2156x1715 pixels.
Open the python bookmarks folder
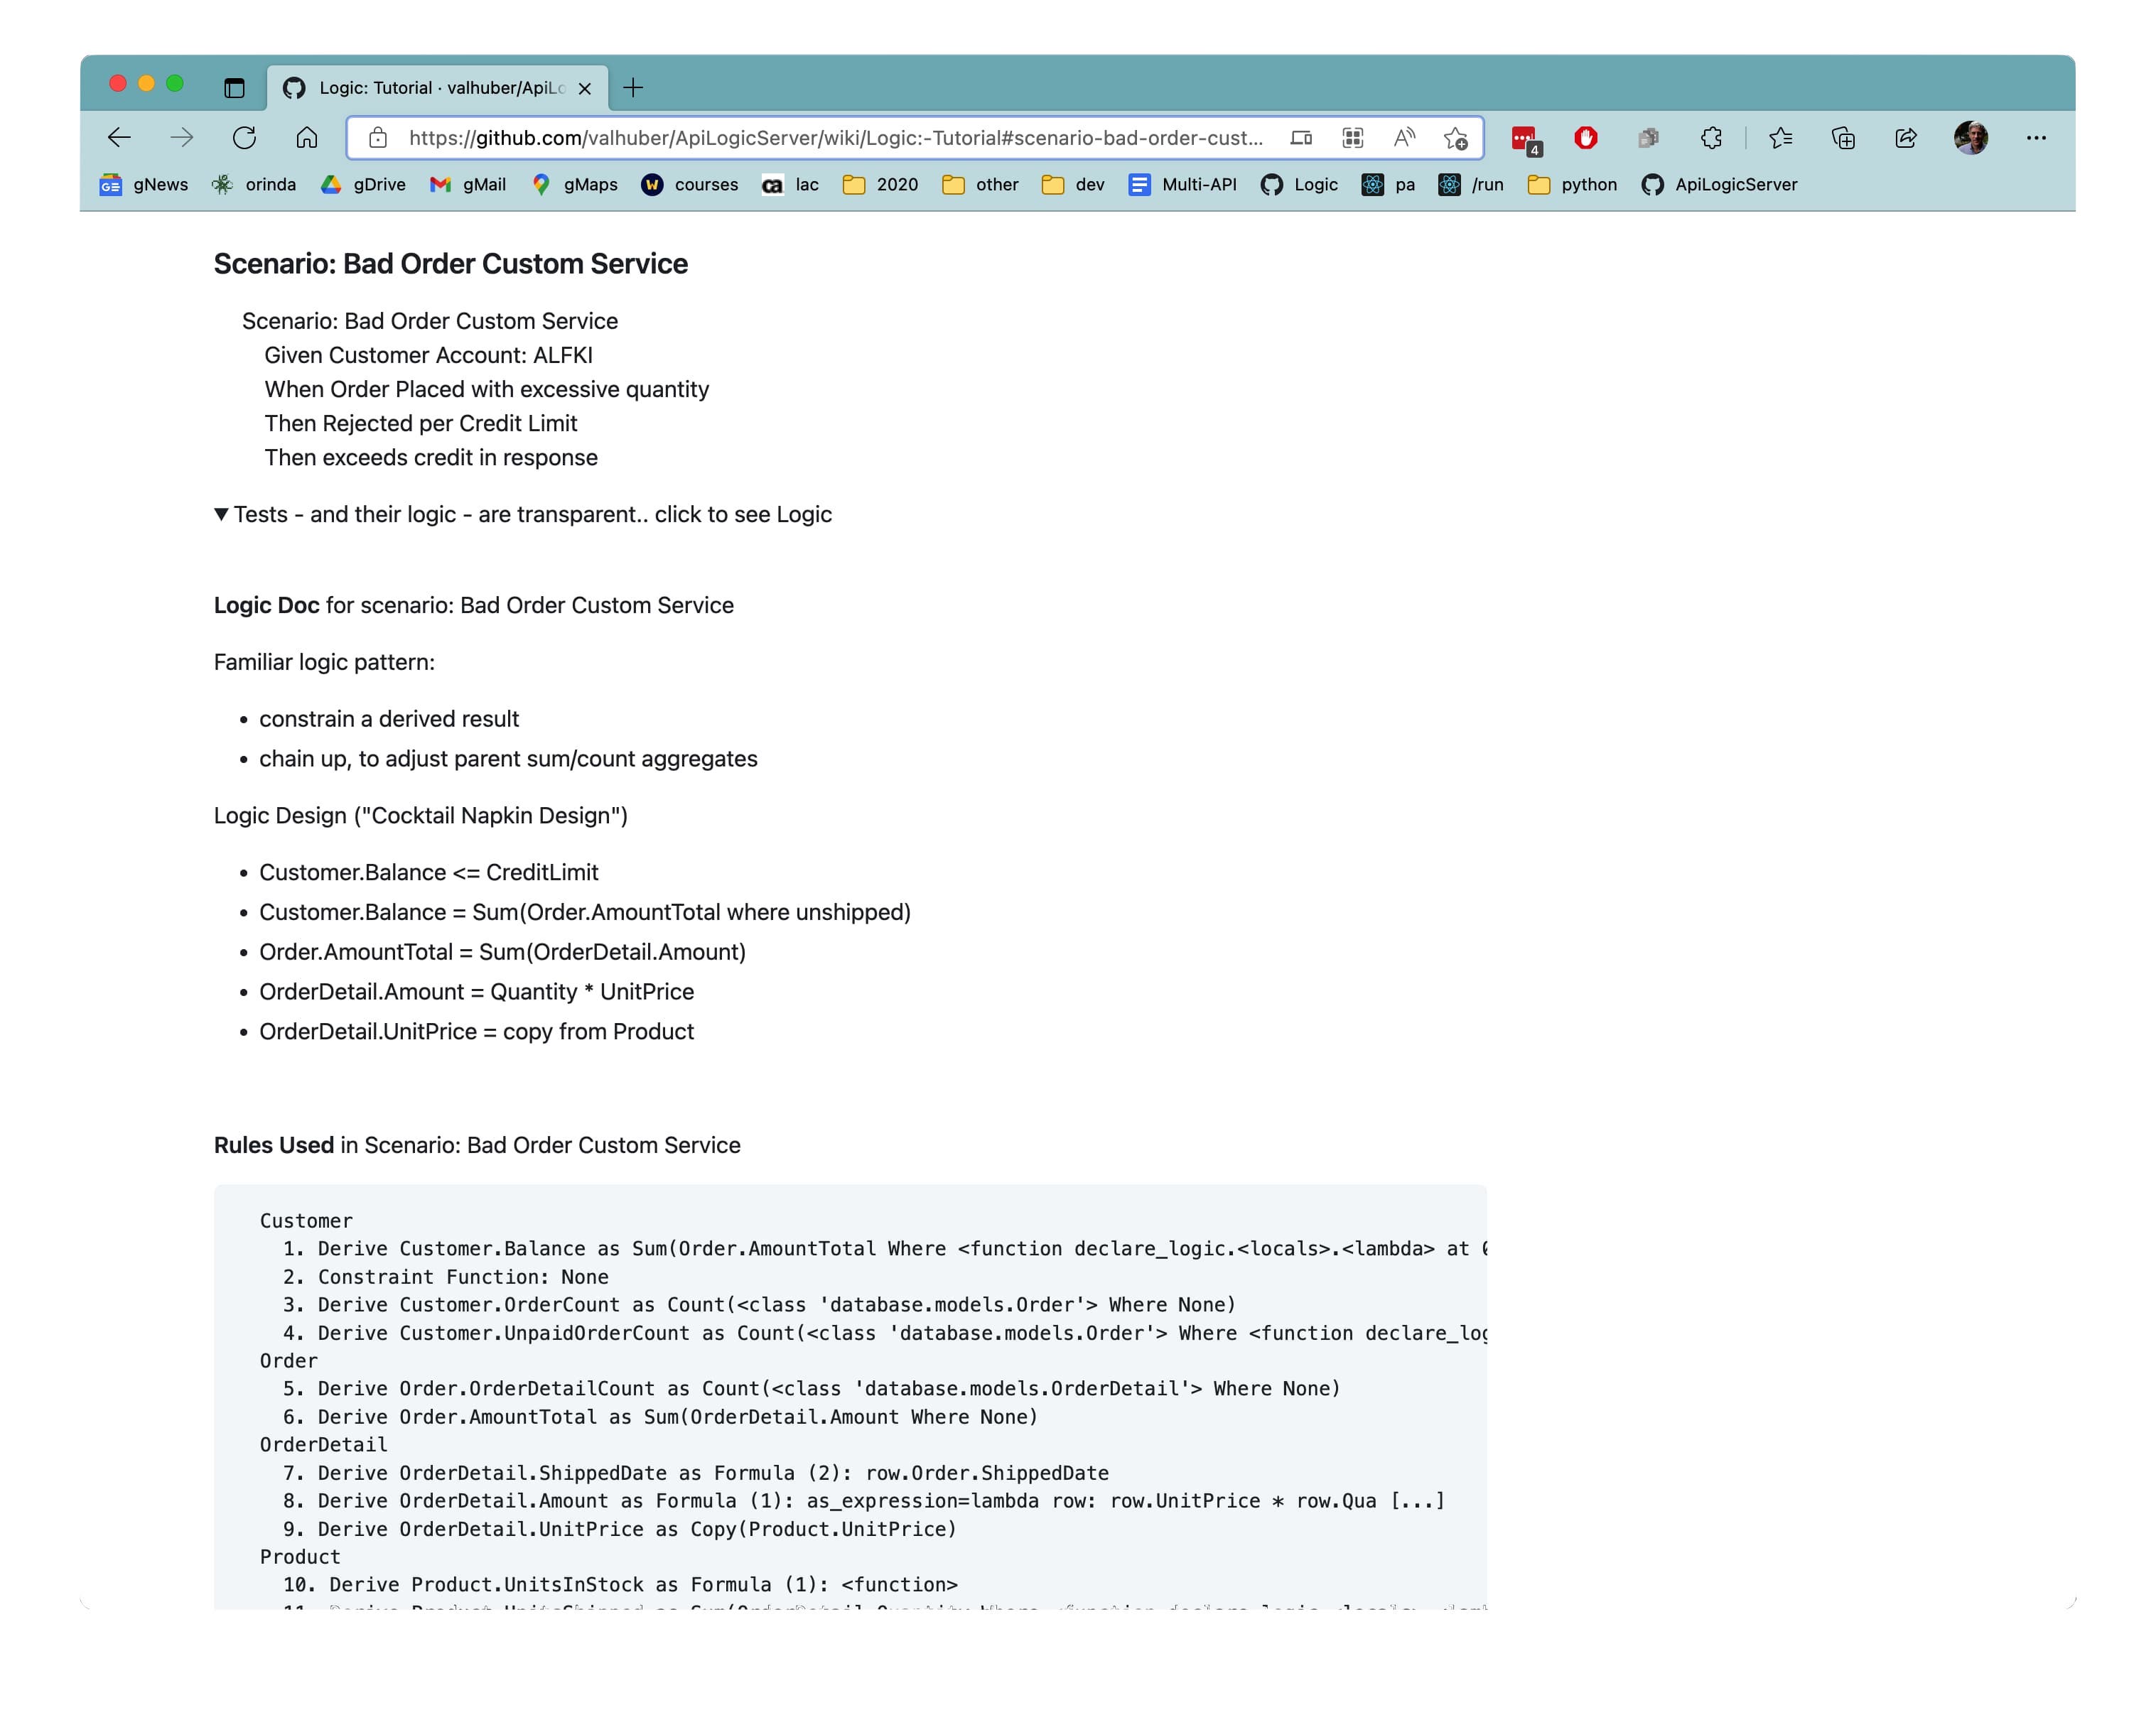[1572, 185]
